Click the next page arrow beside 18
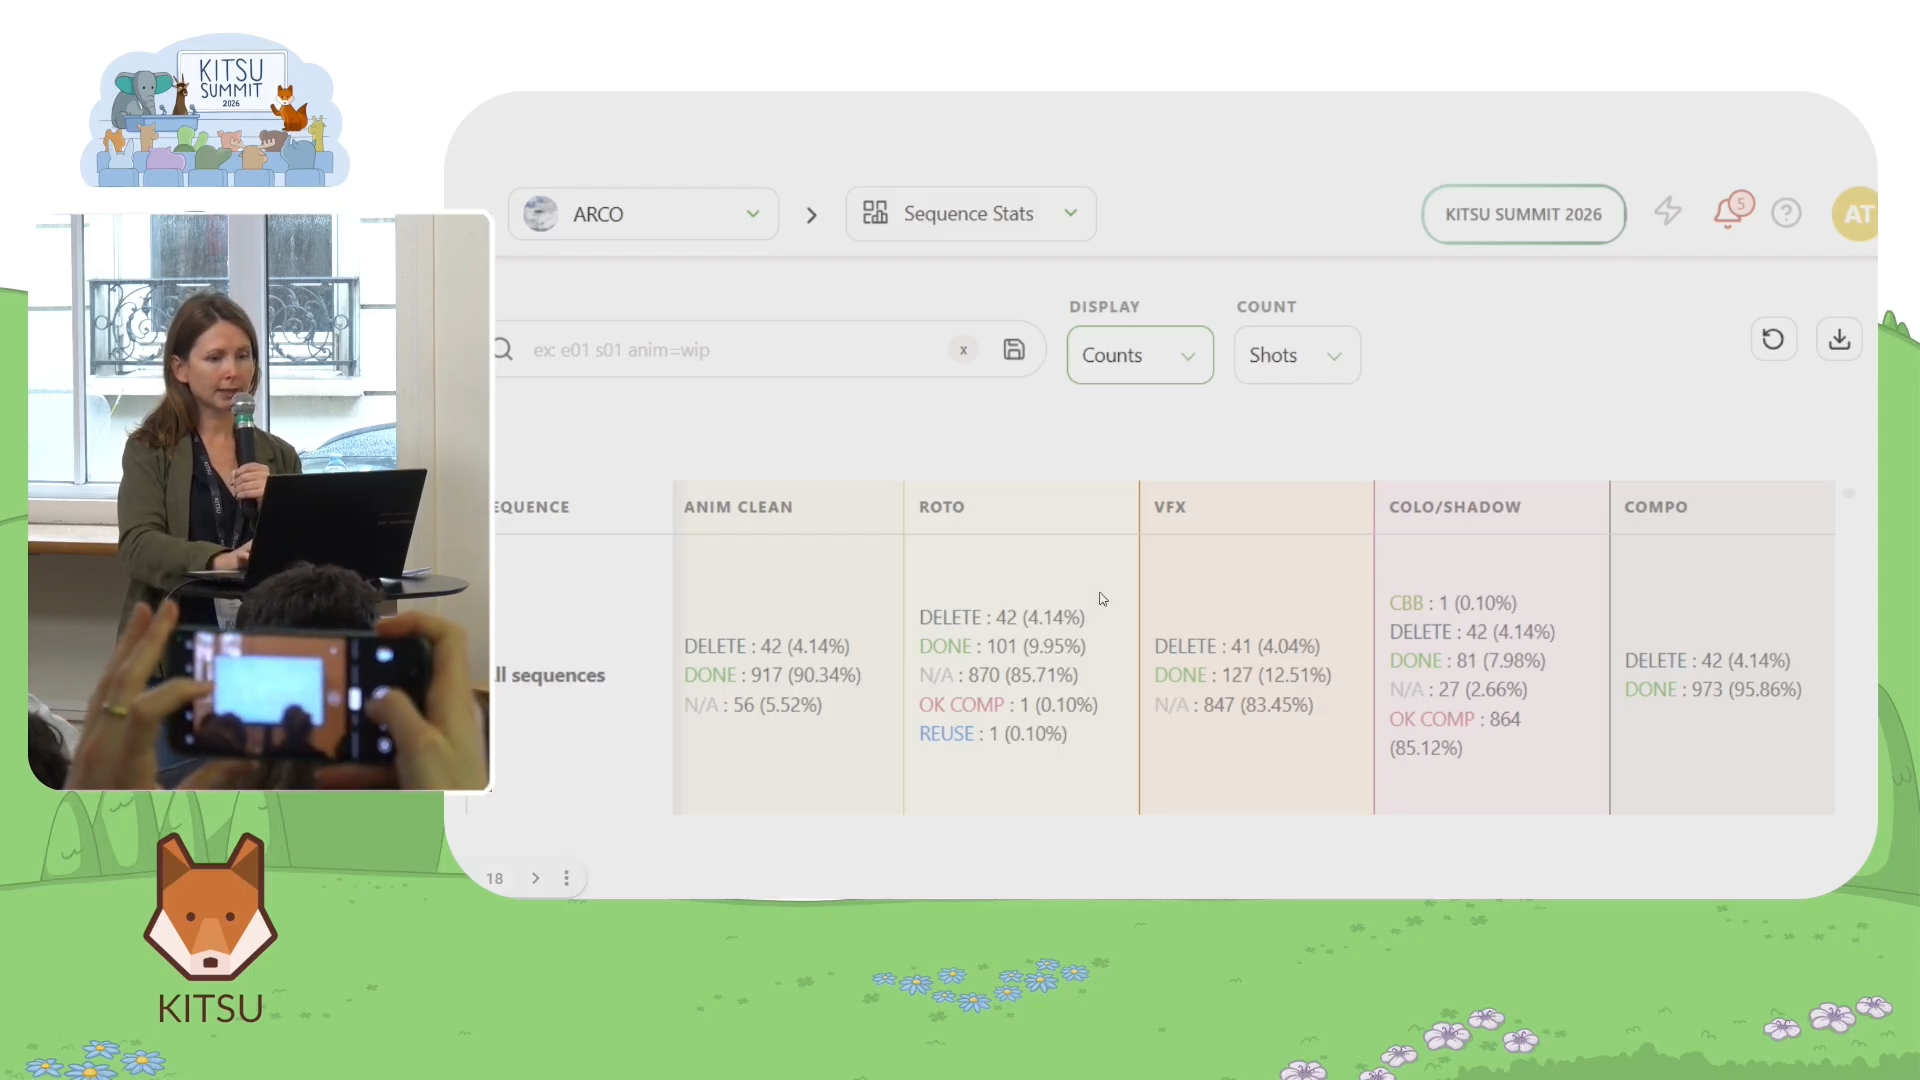1920x1080 pixels. (536, 878)
